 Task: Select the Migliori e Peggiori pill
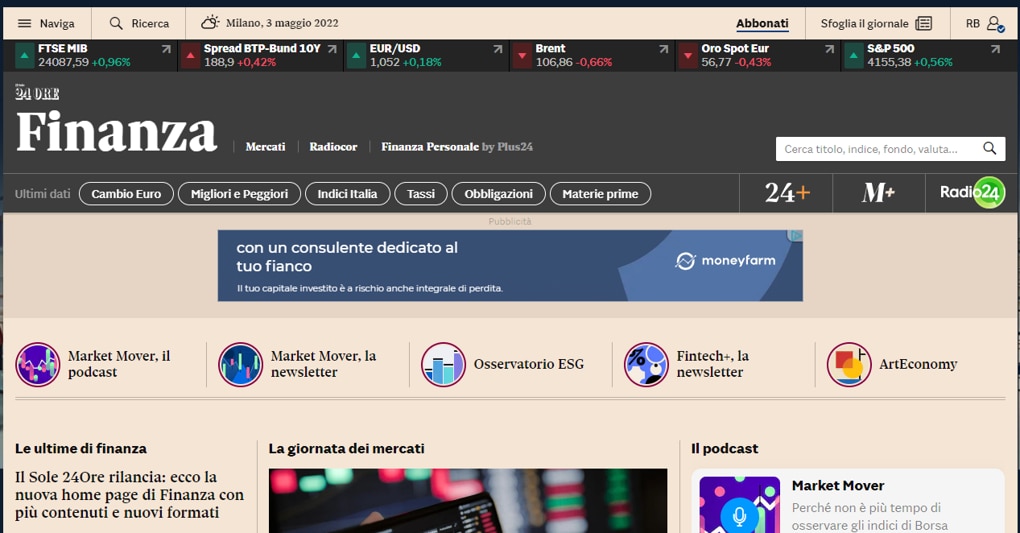pyautogui.click(x=239, y=194)
